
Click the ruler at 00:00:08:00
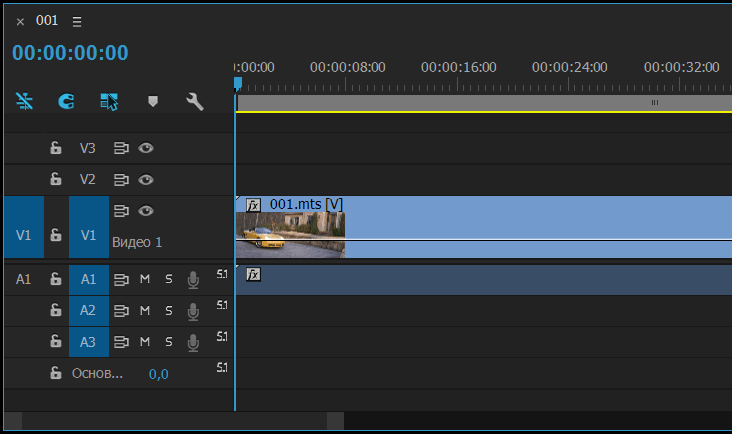click(347, 68)
